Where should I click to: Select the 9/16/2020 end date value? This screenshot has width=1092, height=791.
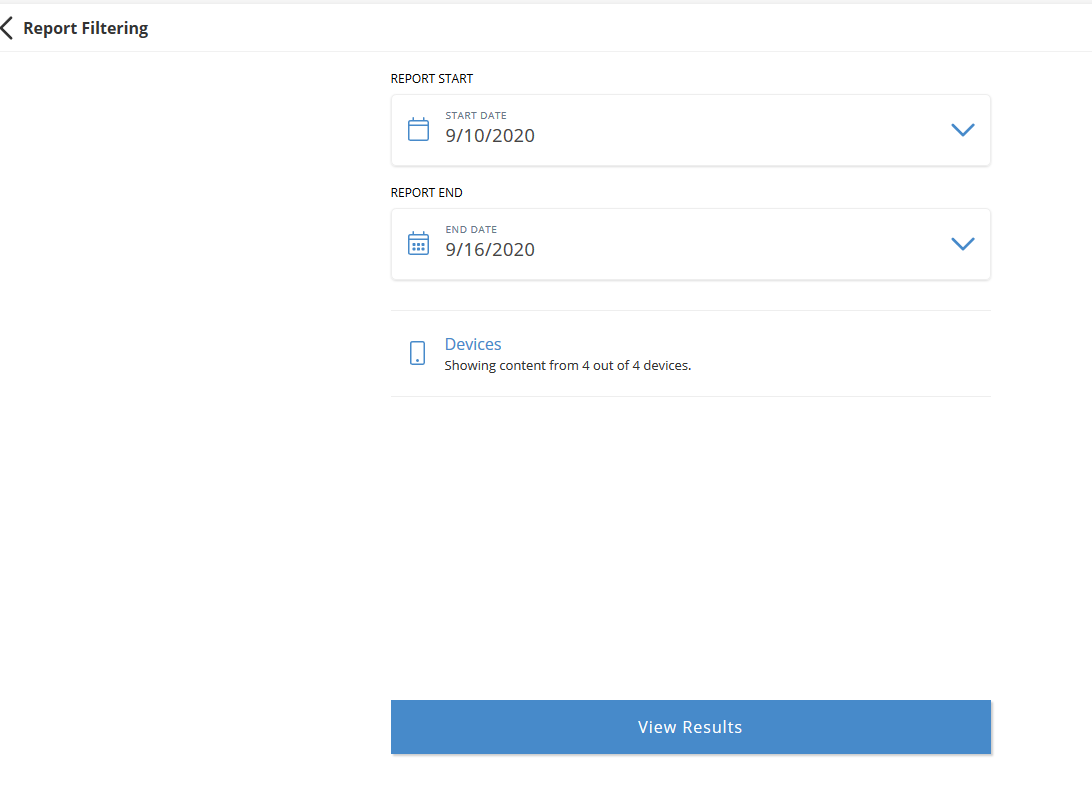[490, 249]
